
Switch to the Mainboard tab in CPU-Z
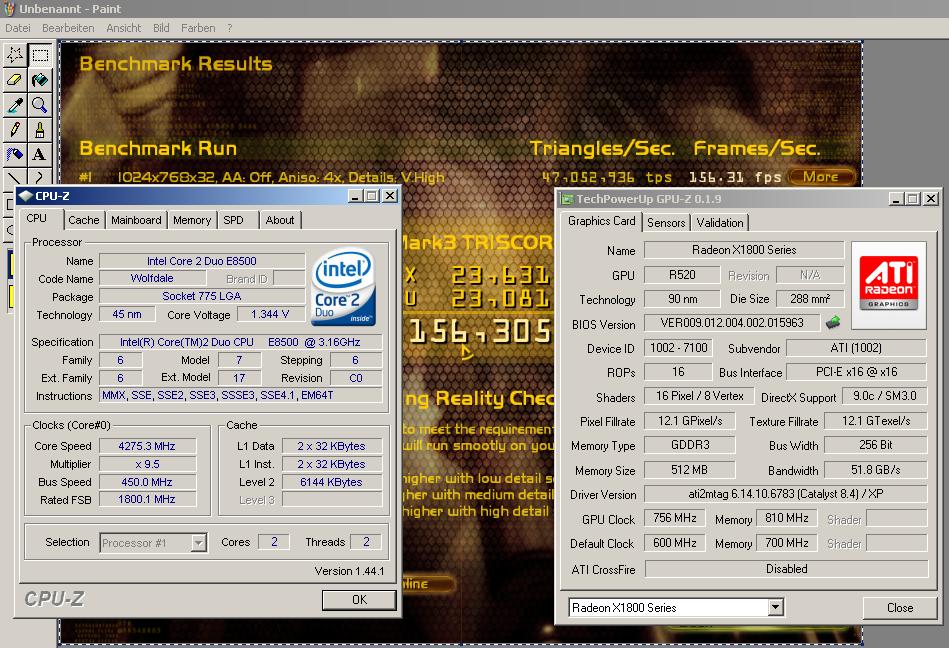(x=136, y=220)
